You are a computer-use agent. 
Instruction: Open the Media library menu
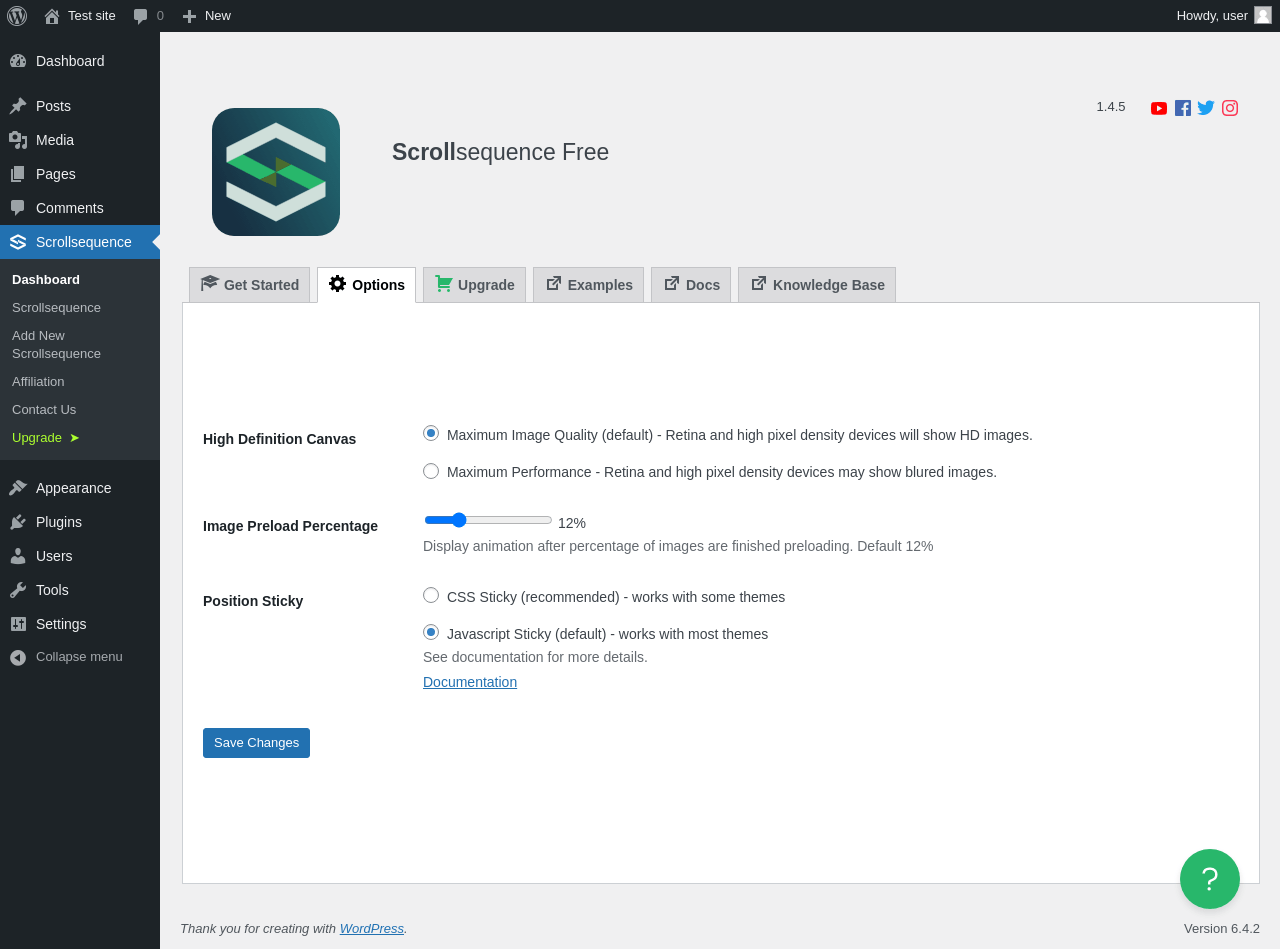80,140
